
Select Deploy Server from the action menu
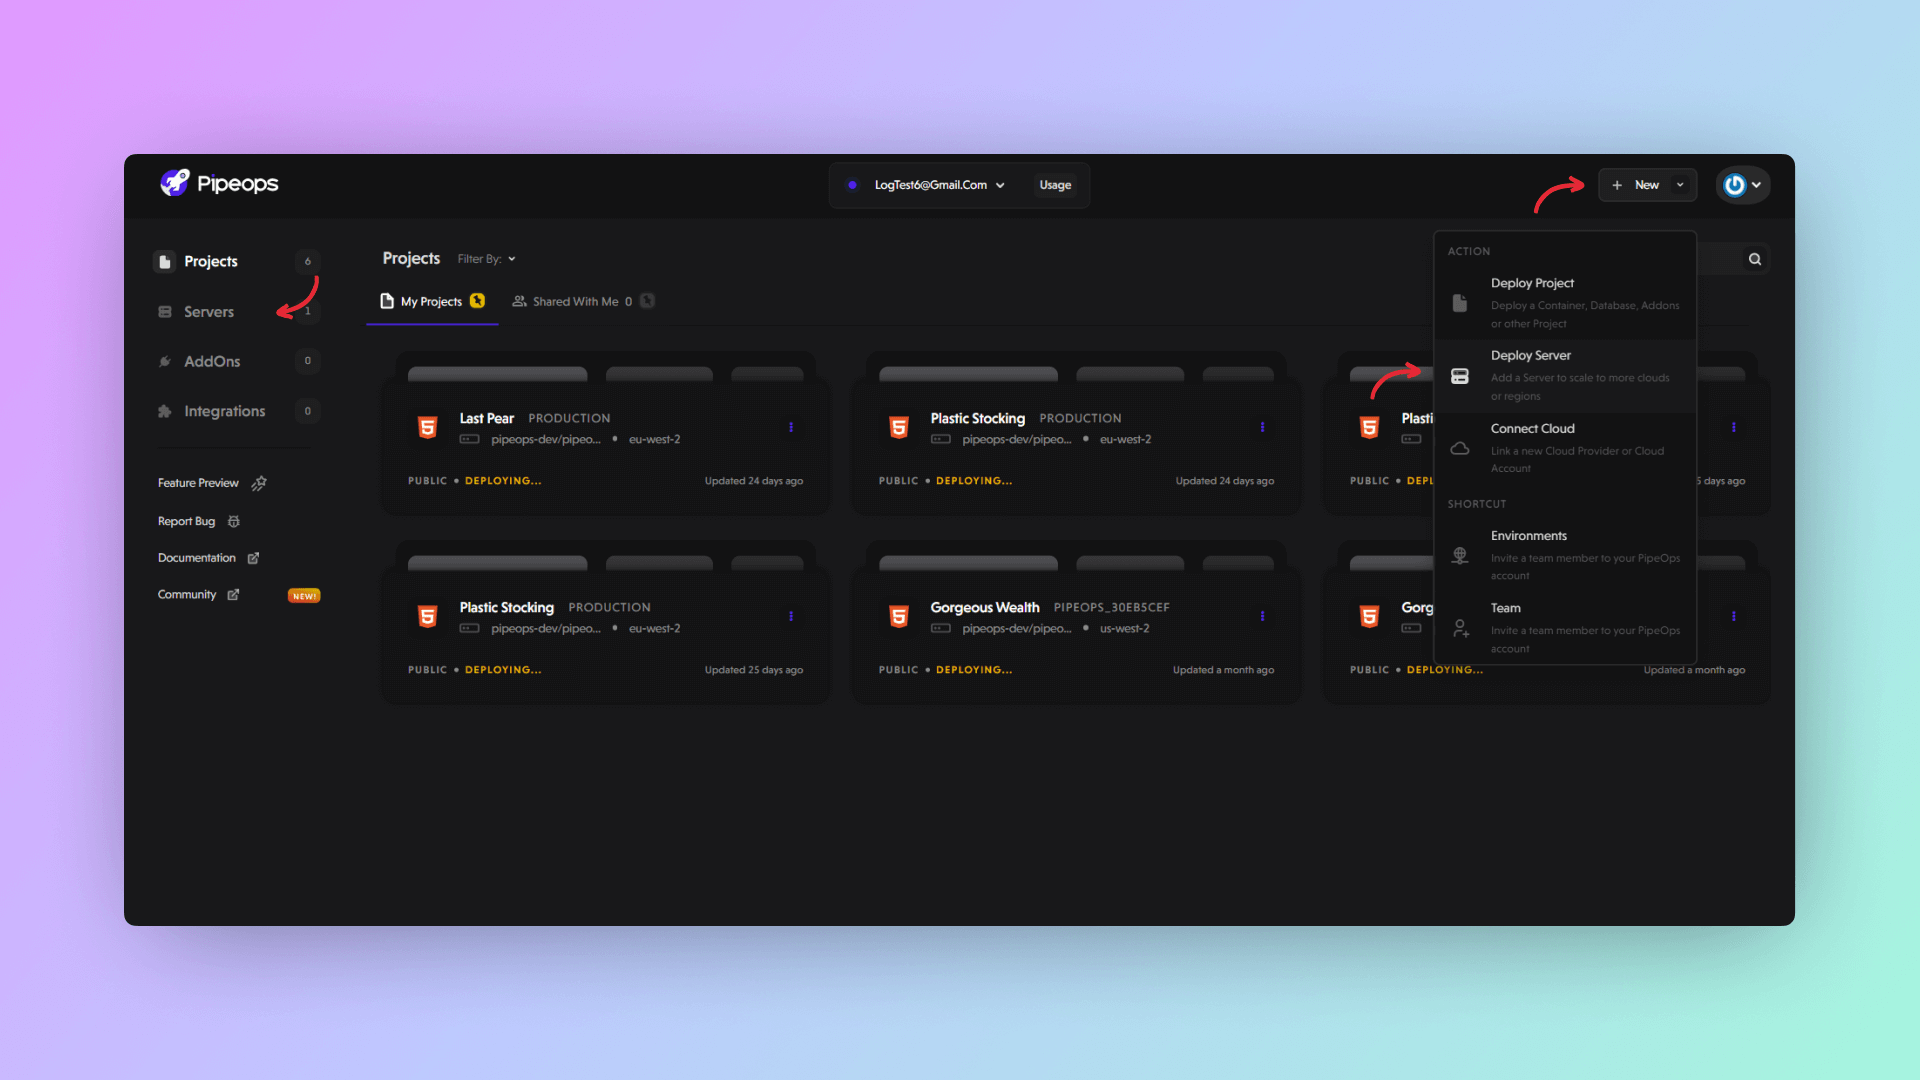tap(1565, 376)
